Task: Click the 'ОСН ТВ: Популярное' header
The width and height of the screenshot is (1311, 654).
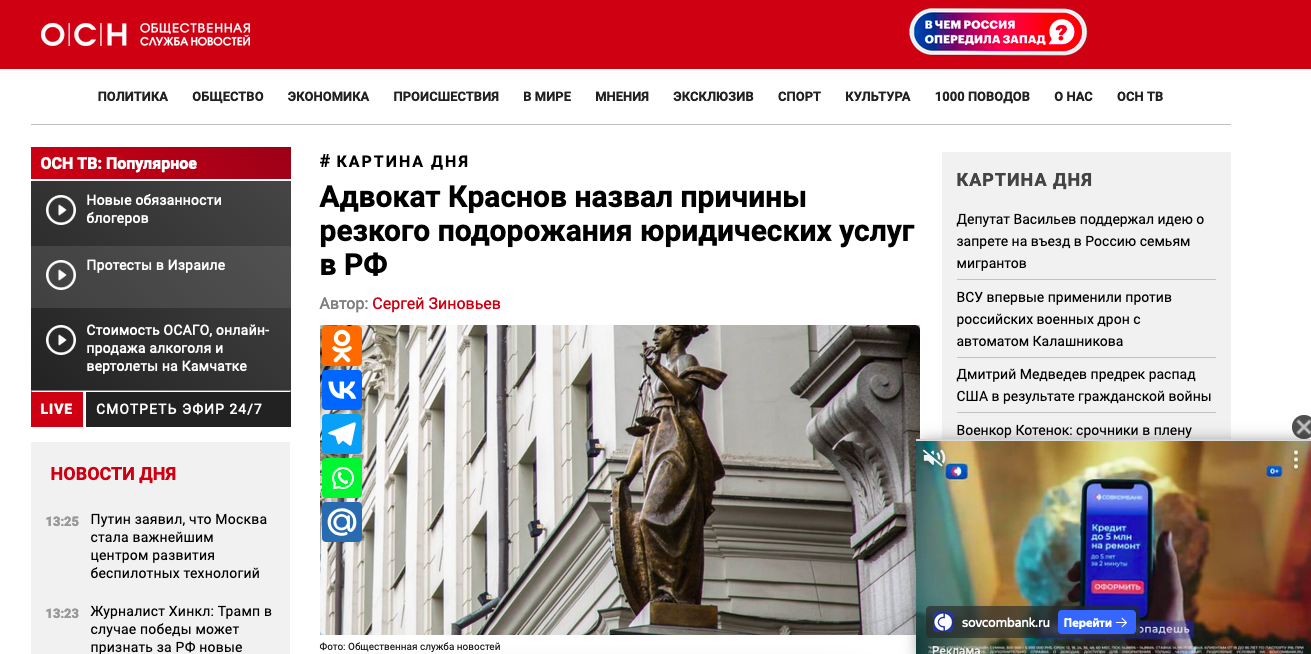Action: [161, 163]
